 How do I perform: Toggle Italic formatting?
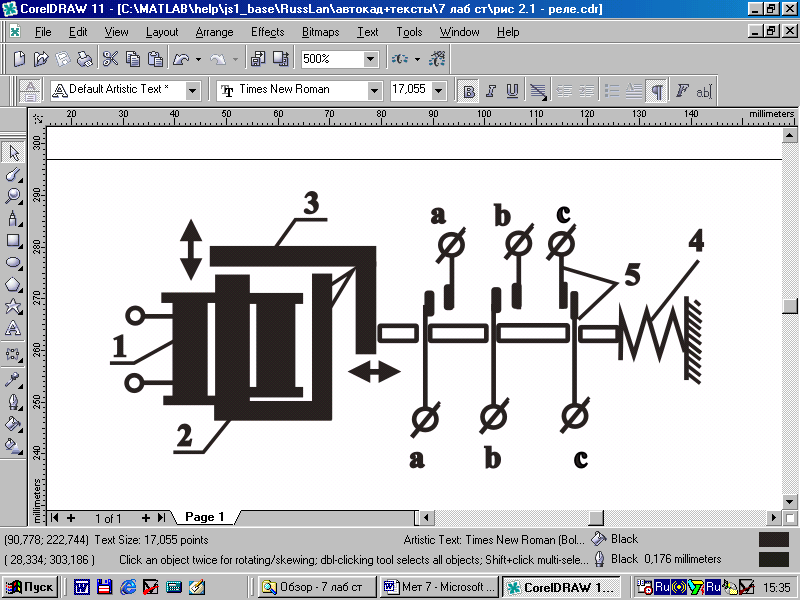[491, 91]
